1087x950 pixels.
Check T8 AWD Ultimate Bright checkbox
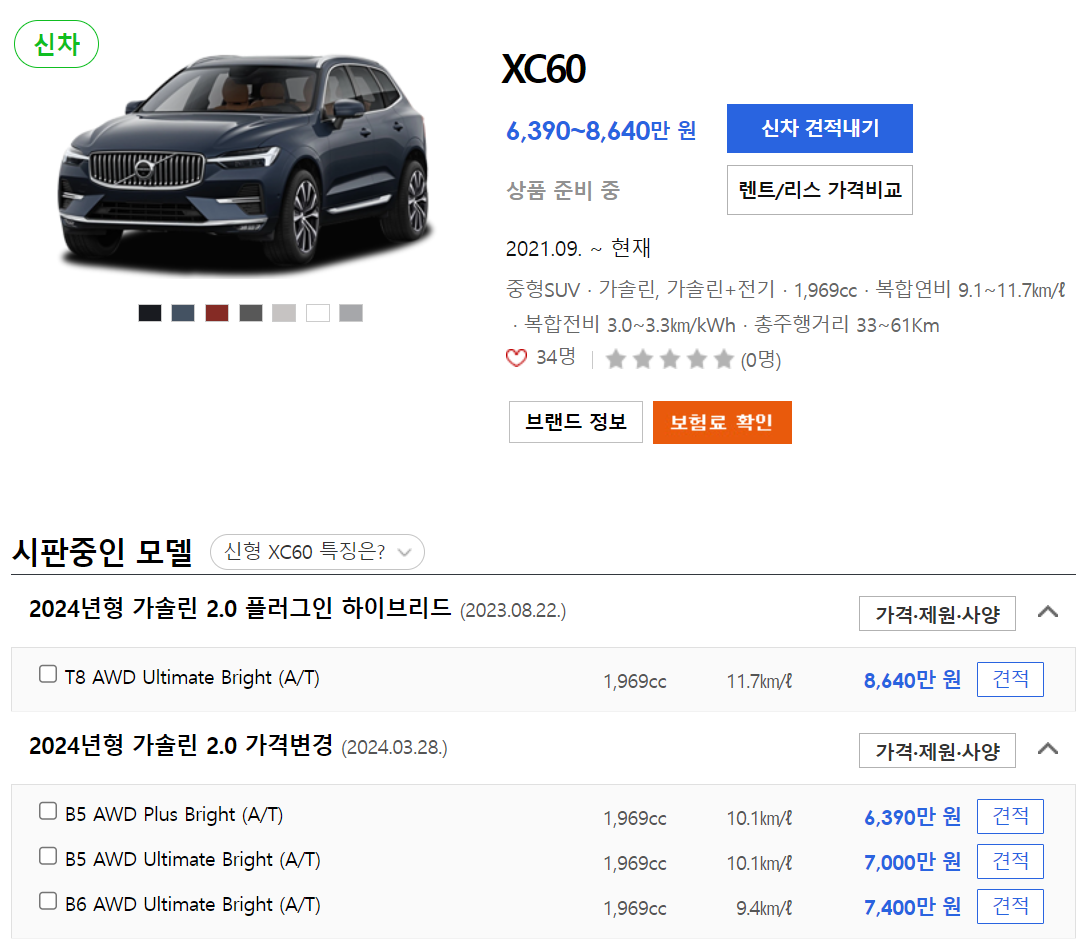[x=48, y=674]
